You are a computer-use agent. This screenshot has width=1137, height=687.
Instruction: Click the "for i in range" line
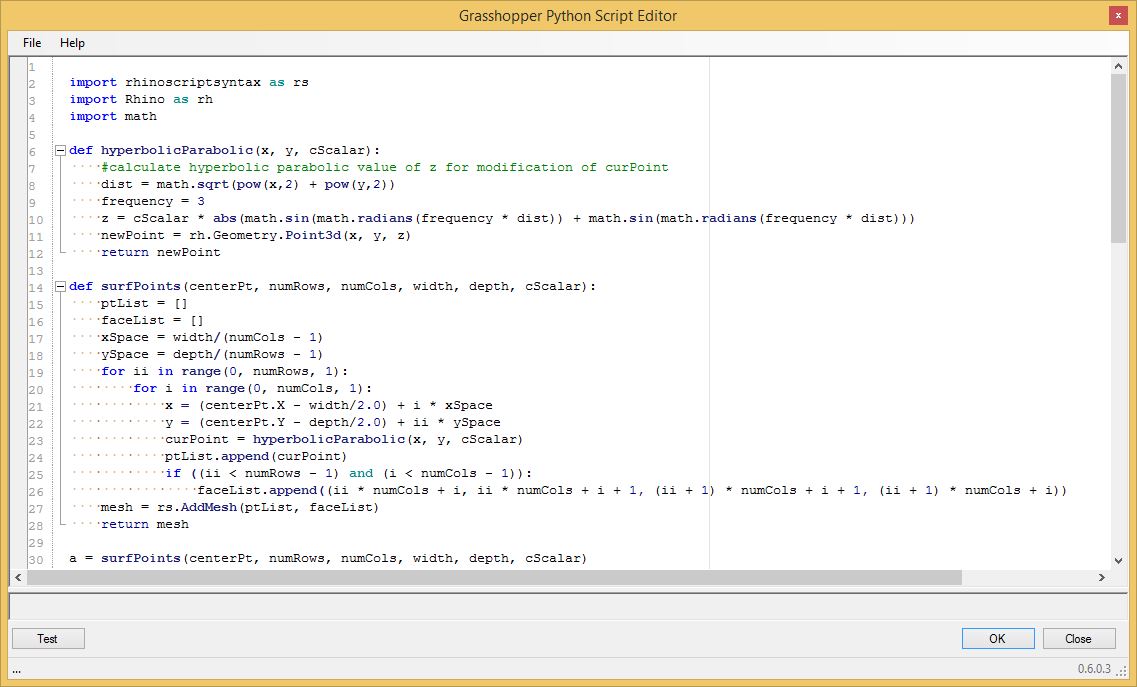[x=252, y=389]
